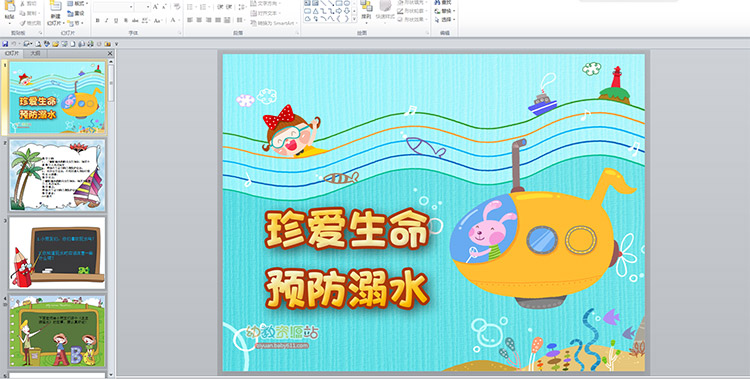
Task: Click the Paste clipboard icon
Action: coord(9,7)
